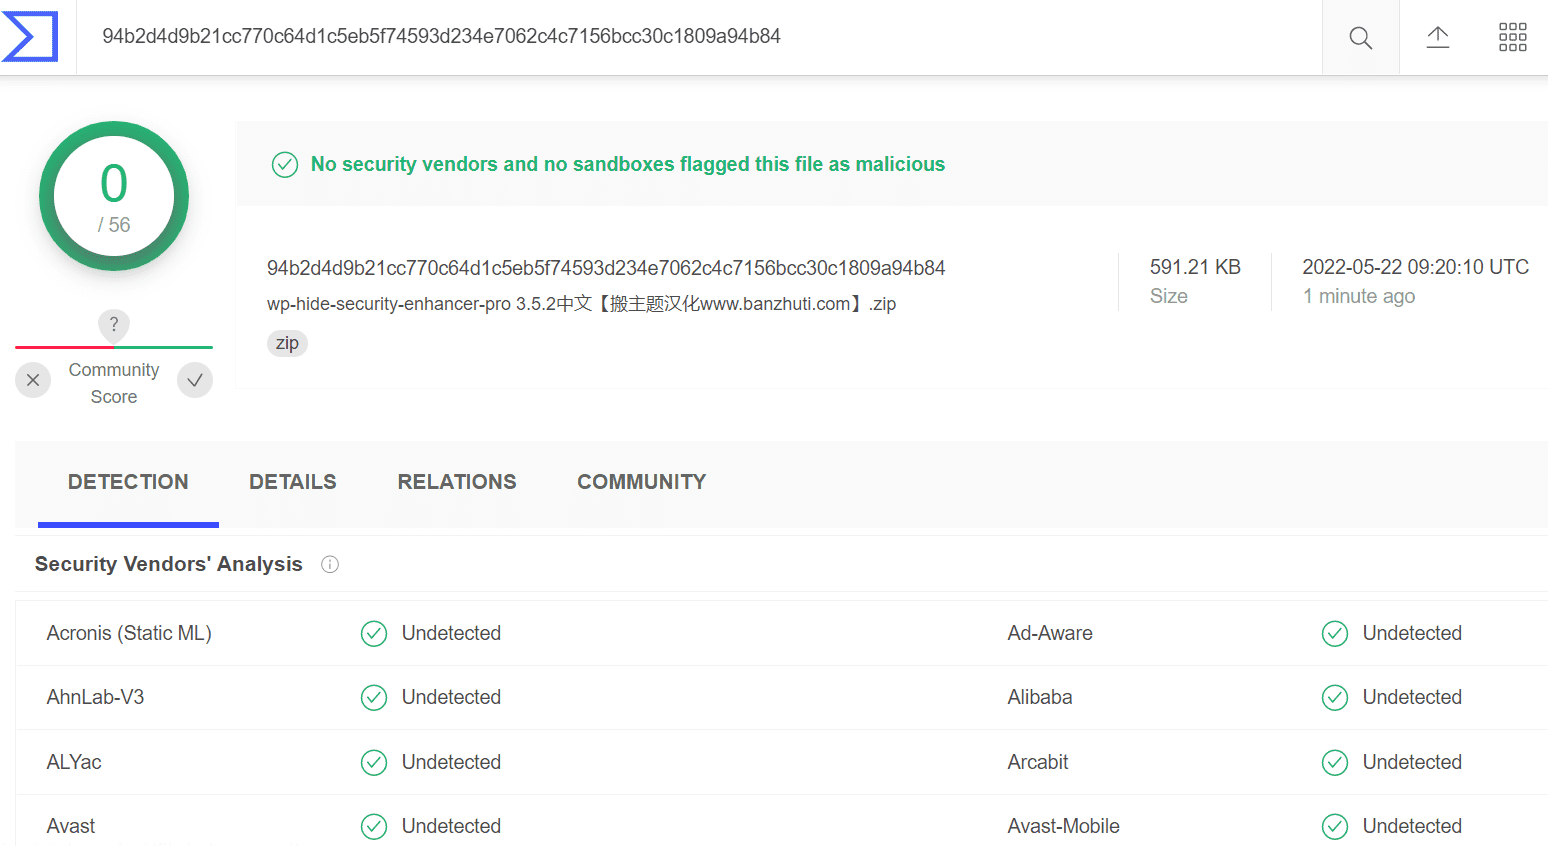Switch to the DETAILS tab
Viewport: 1548px width, 846px height.
coord(292,482)
